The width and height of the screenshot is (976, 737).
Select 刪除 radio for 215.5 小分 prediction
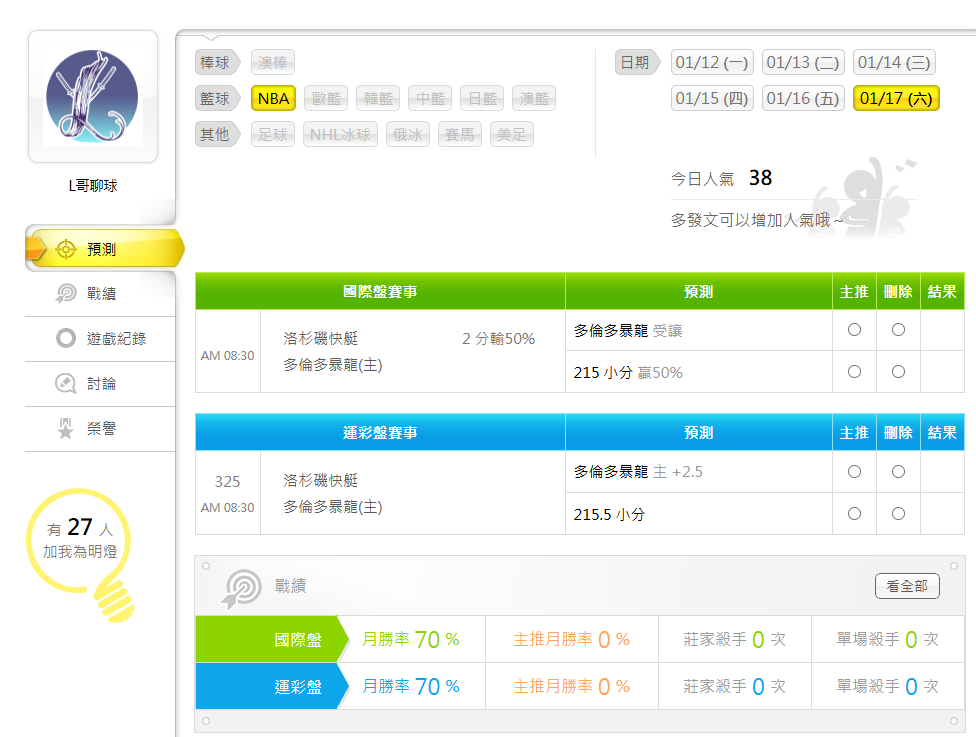898,513
